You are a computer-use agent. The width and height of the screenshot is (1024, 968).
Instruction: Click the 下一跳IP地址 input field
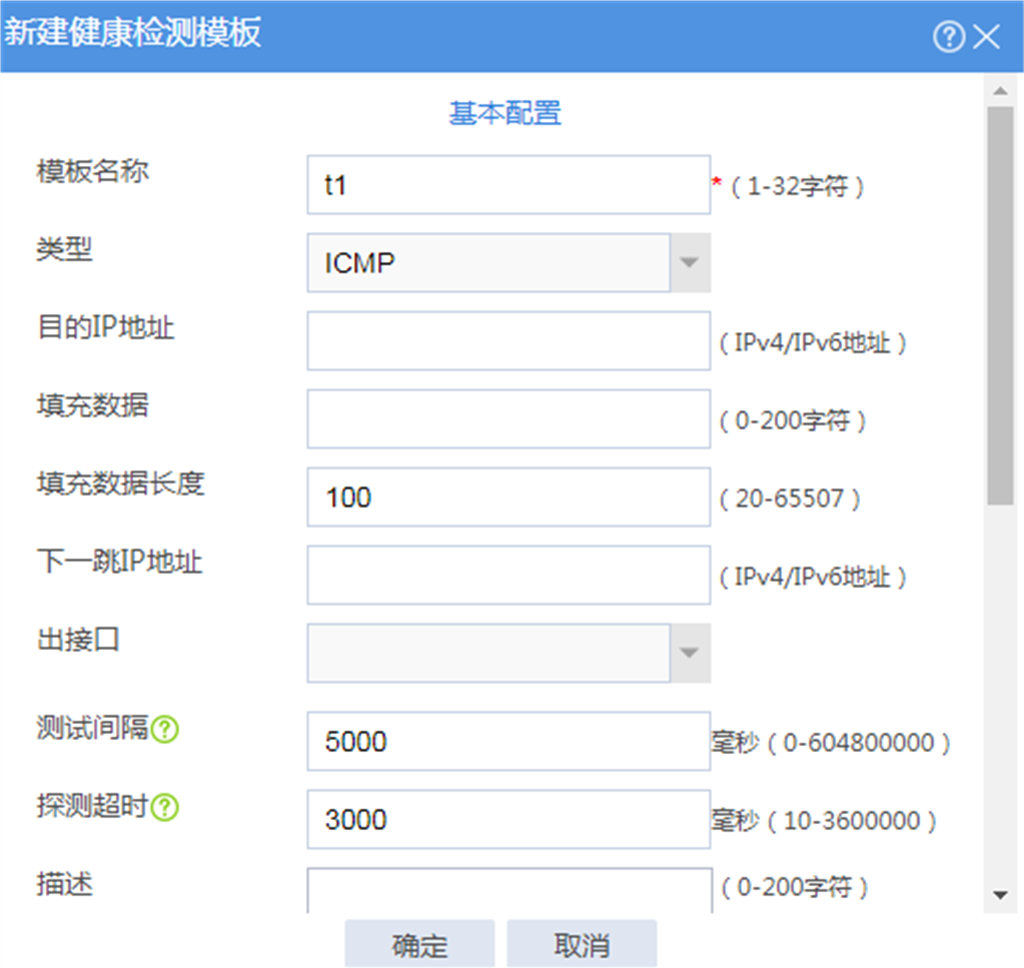coord(509,575)
